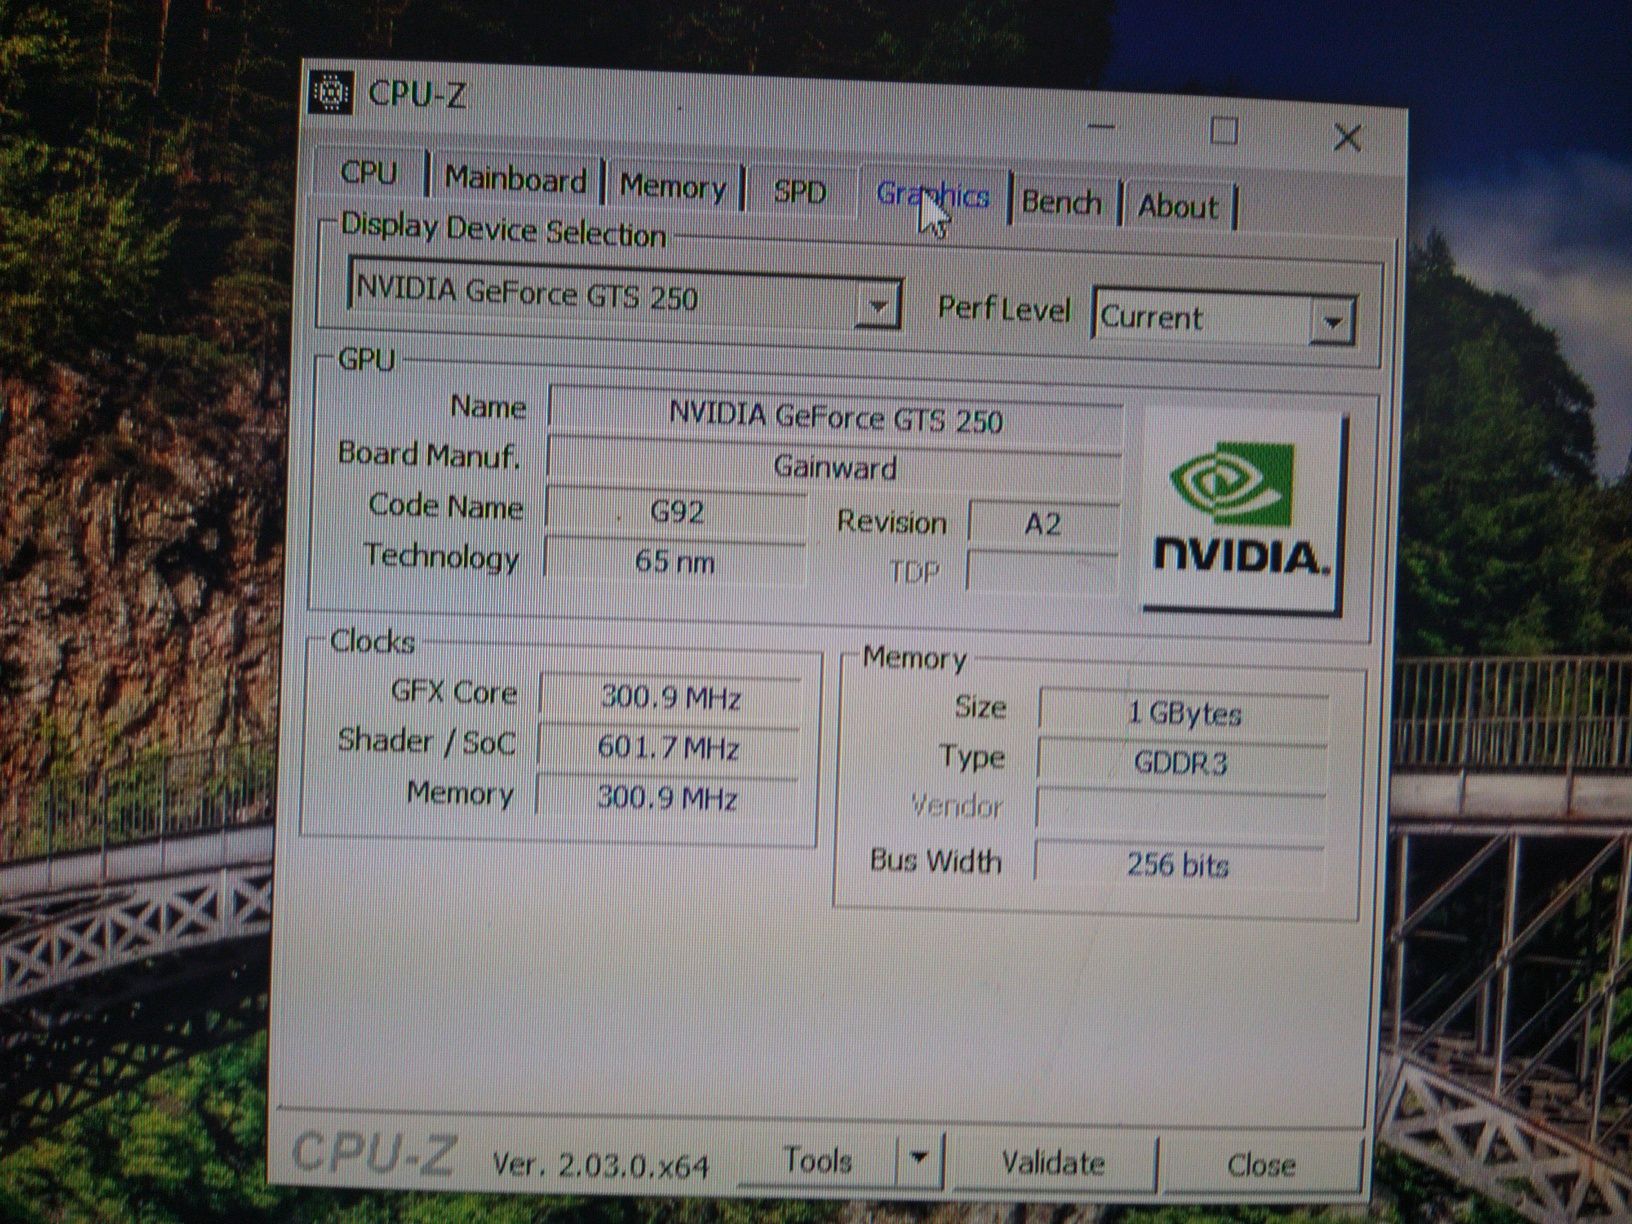Minimize the CPU-Z window
Image resolution: width=1632 pixels, height=1224 pixels.
1101,126
